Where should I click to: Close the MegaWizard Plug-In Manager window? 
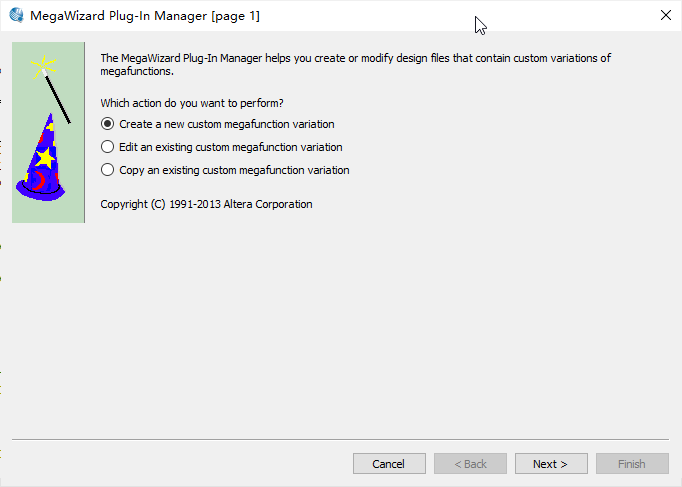click(666, 16)
